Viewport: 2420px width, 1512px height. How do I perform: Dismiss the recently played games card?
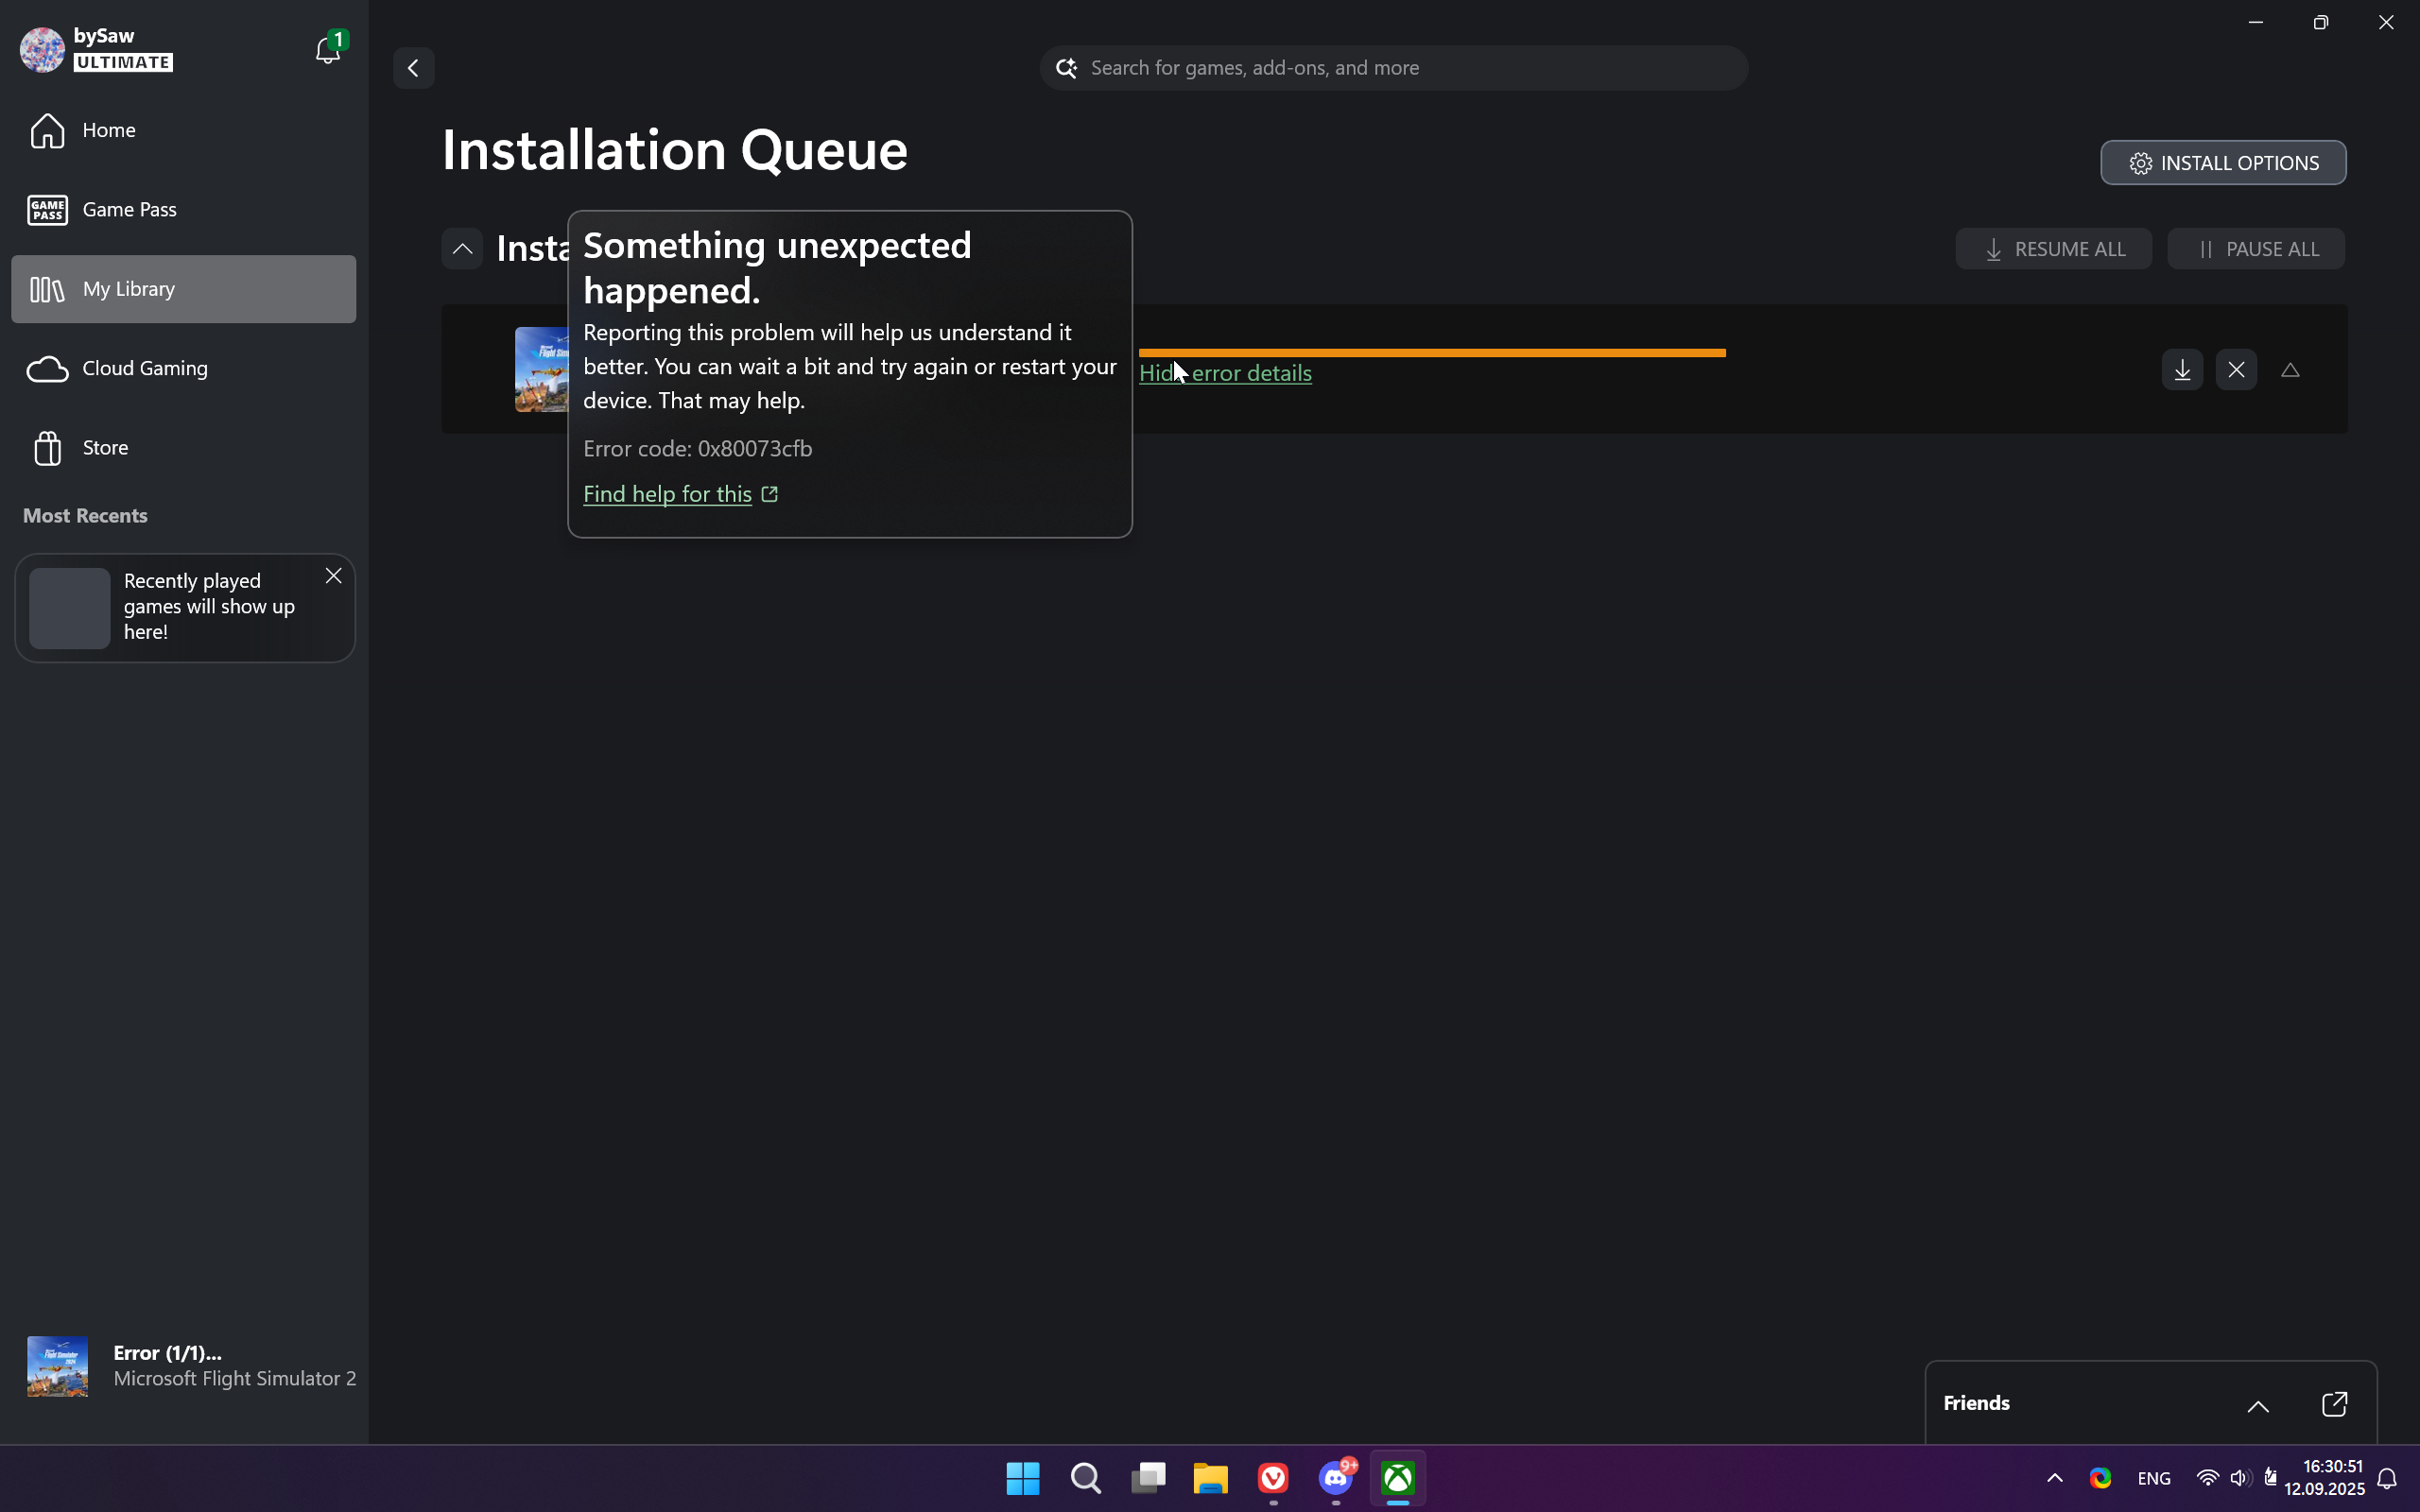pyautogui.click(x=334, y=576)
